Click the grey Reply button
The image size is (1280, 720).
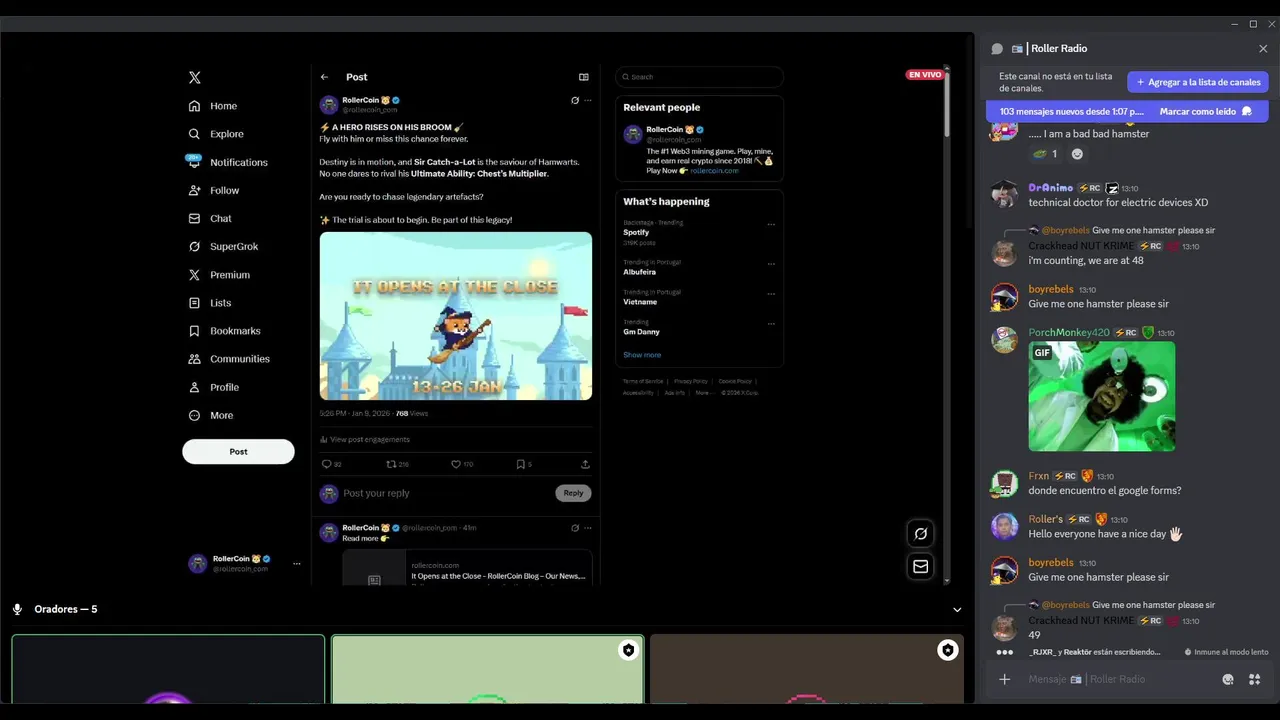[x=573, y=493]
